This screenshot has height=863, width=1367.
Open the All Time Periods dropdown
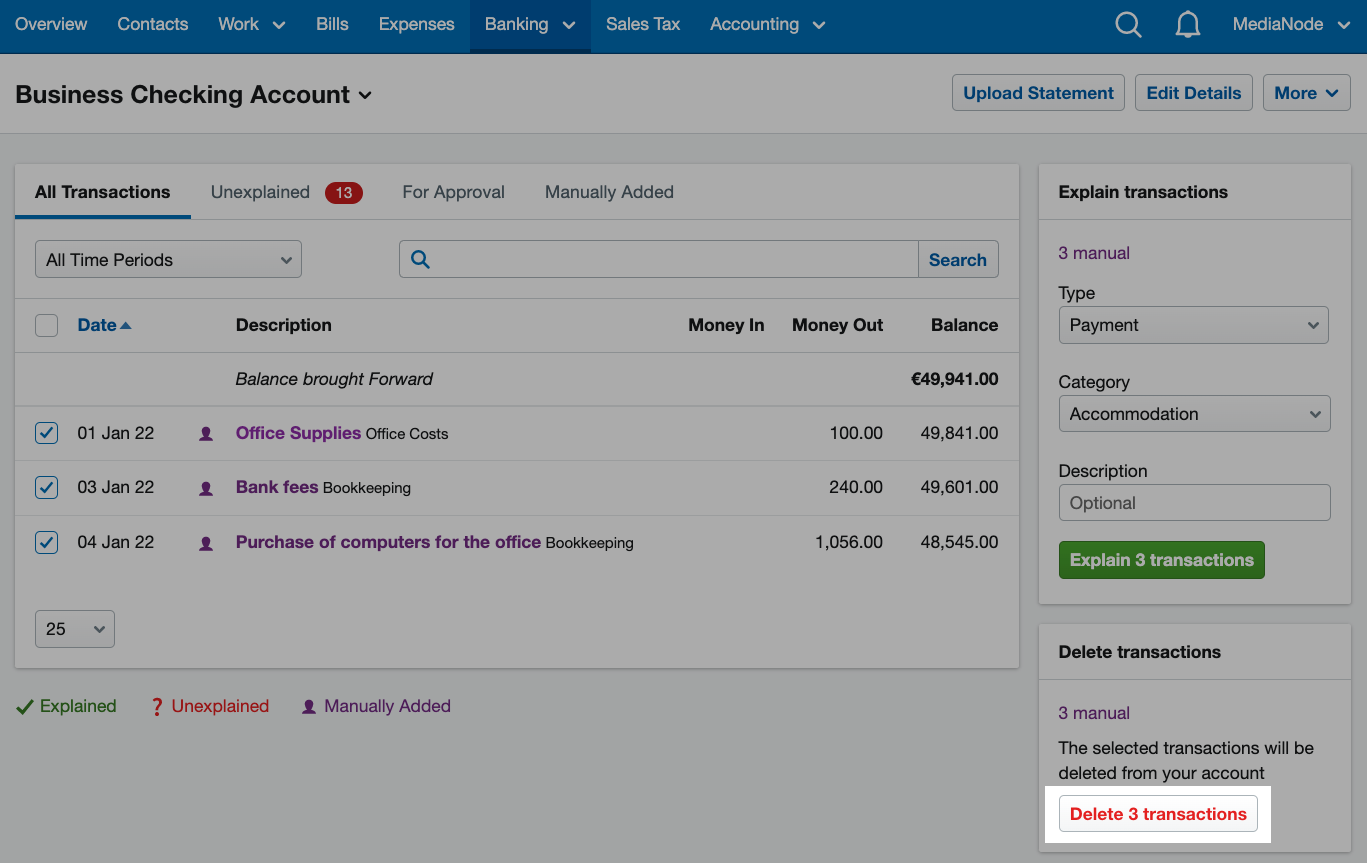pos(168,259)
